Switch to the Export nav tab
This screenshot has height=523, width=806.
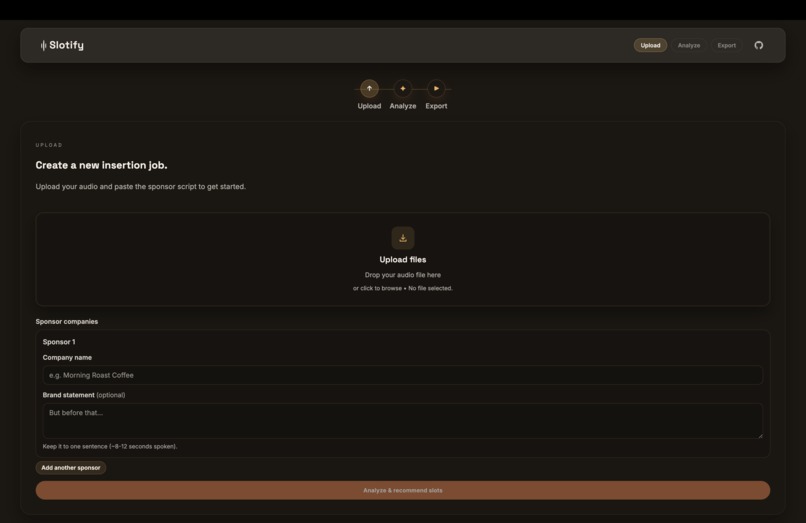pos(727,45)
